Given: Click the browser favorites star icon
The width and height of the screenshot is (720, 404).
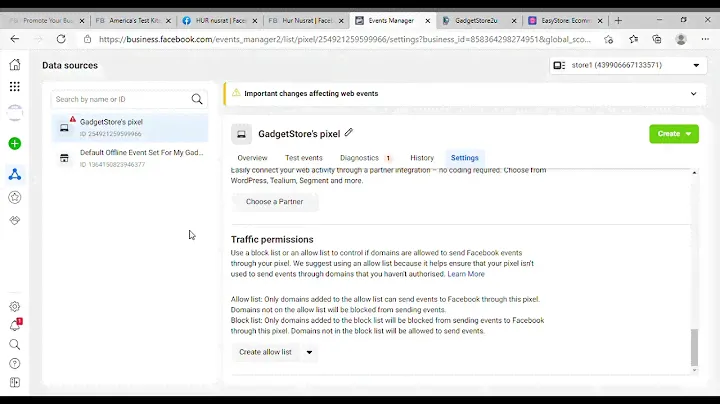Looking at the screenshot, I should coord(633,39).
